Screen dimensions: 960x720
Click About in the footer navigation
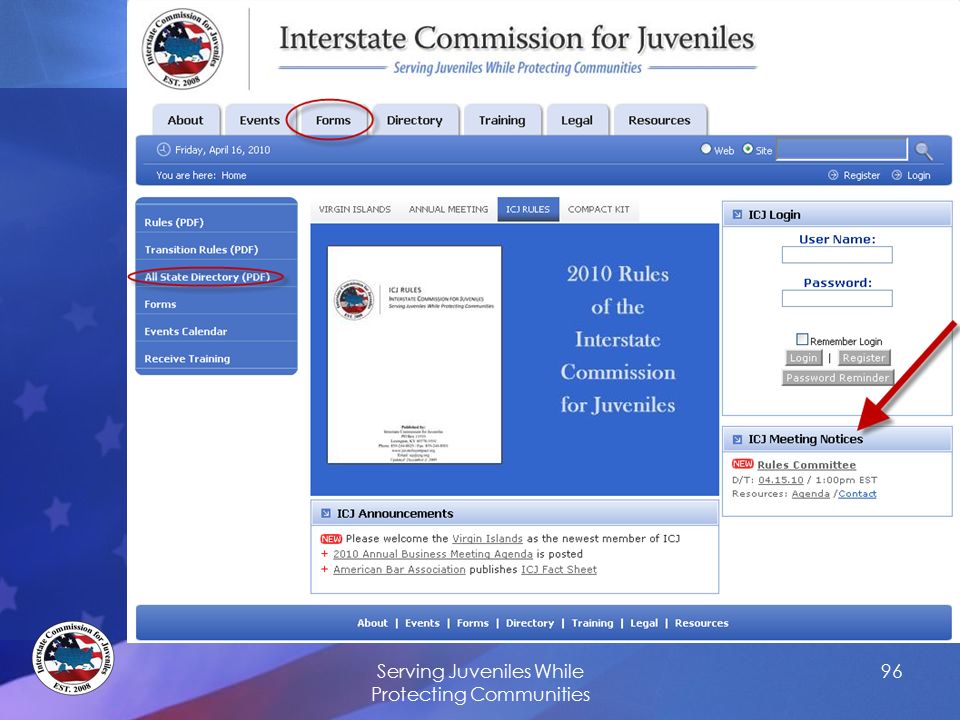point(372,623)
